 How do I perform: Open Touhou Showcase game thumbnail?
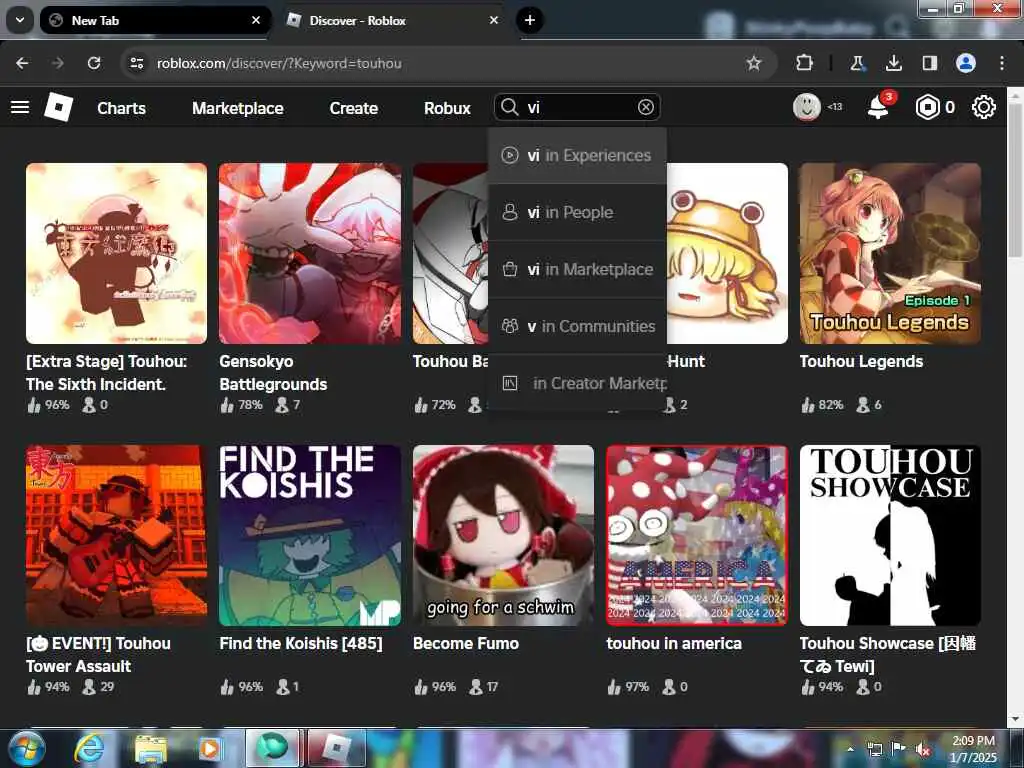tap(890, 536)
